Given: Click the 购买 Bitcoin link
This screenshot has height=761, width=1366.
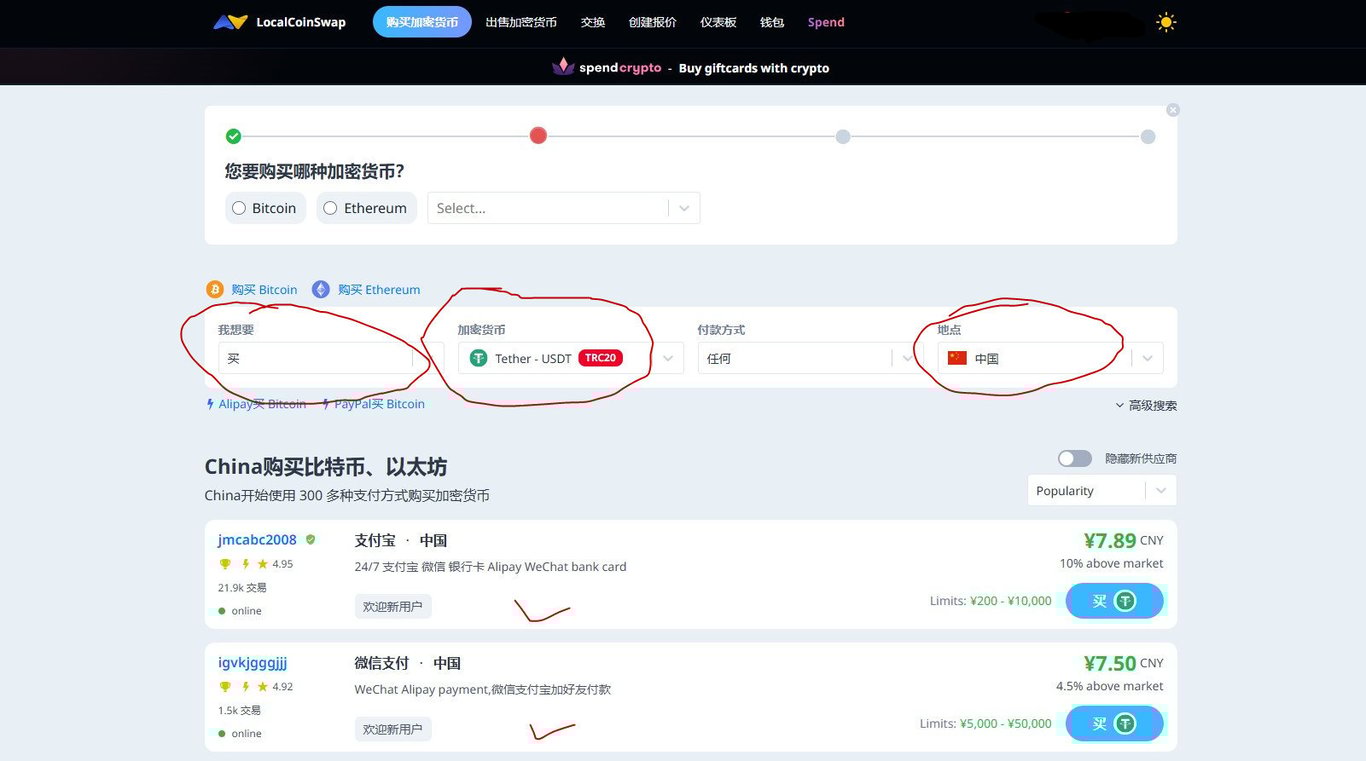Looking at the screenshot, I should pos(264,289).
